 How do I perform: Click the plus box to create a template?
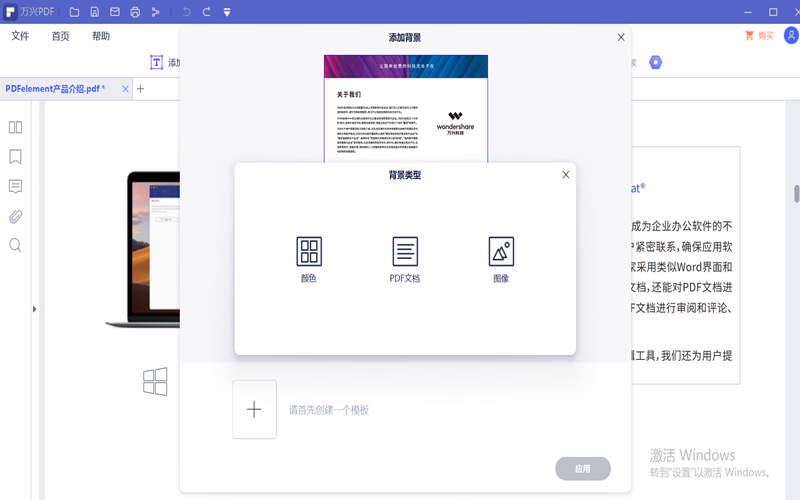[x=254, y=409]
